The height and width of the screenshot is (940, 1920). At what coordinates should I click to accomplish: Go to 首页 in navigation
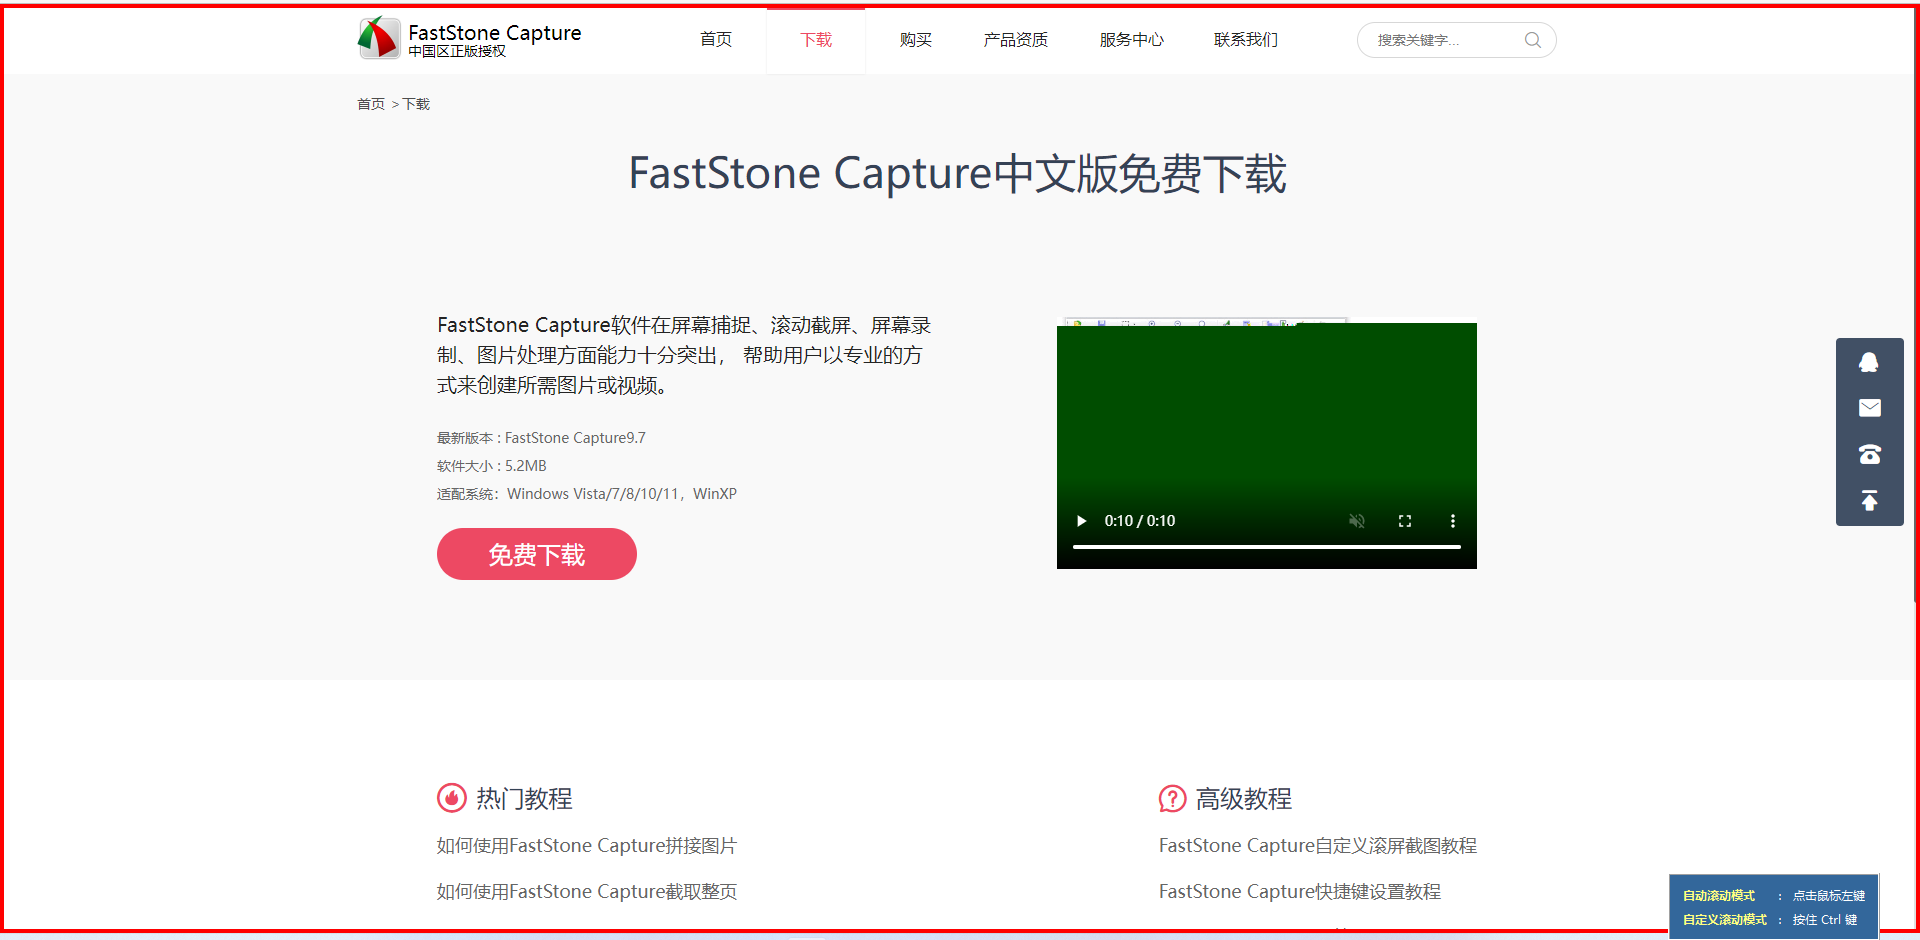pyautogui.click(x=716, y=40)
